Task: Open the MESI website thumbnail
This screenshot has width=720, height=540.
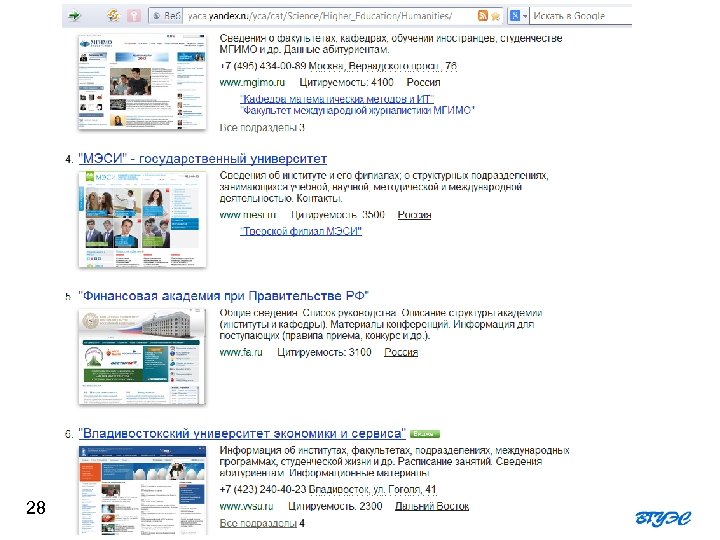Action: tap(142, 219)
